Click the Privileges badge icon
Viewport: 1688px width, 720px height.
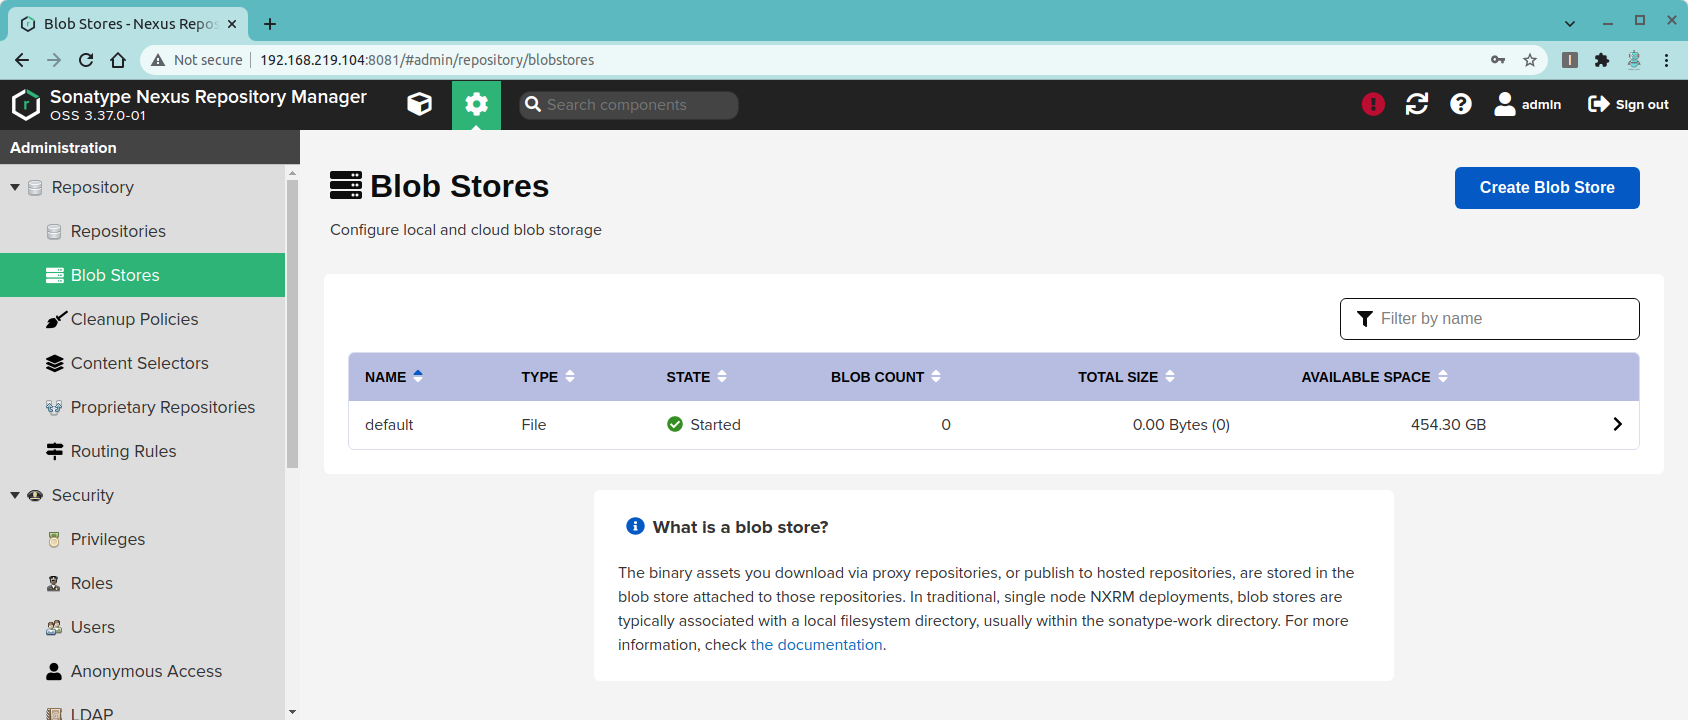[x=54, y=540]
